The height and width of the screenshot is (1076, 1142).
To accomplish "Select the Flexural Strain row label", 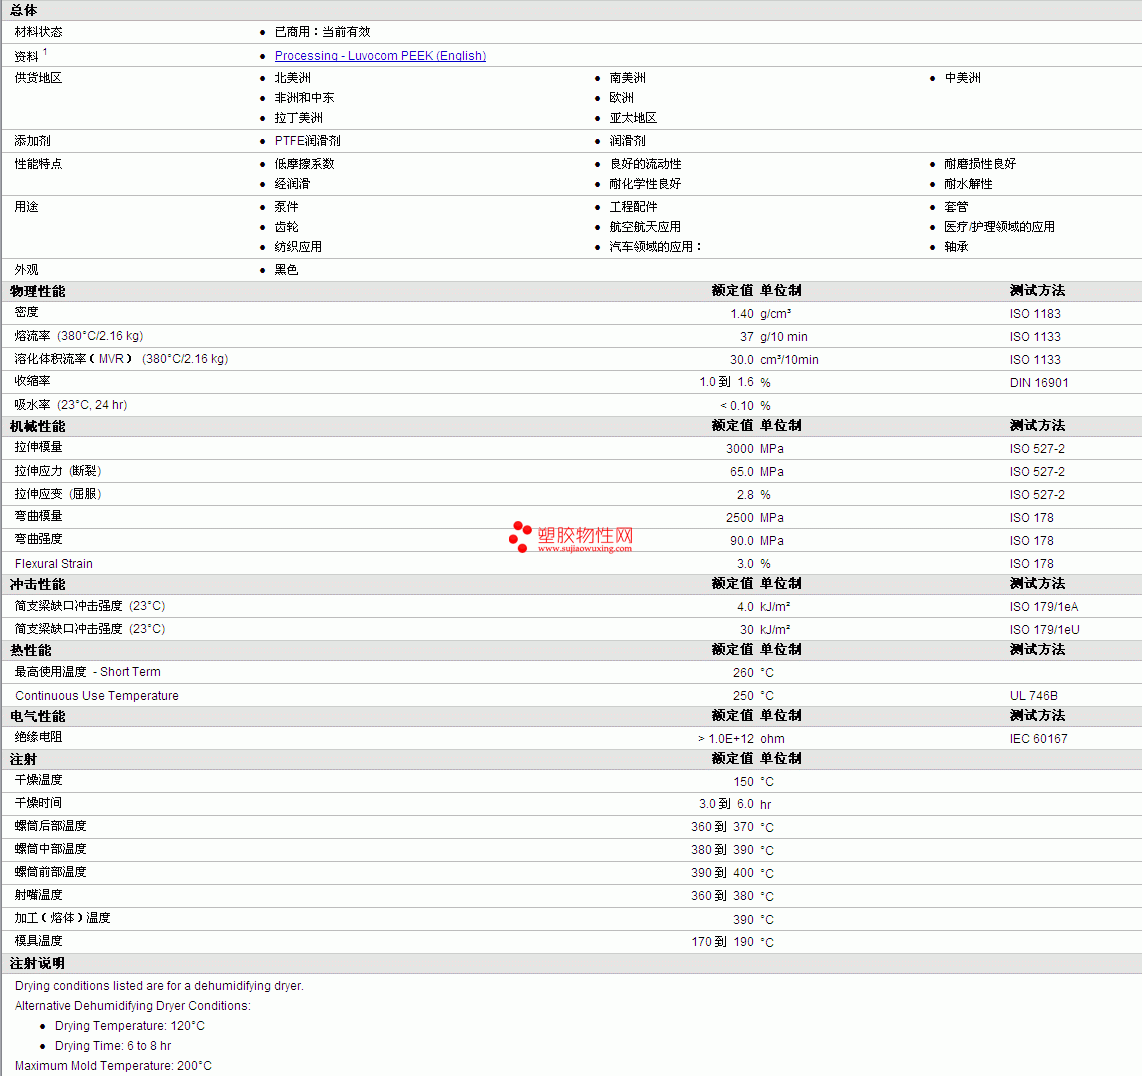I will 54,564.
